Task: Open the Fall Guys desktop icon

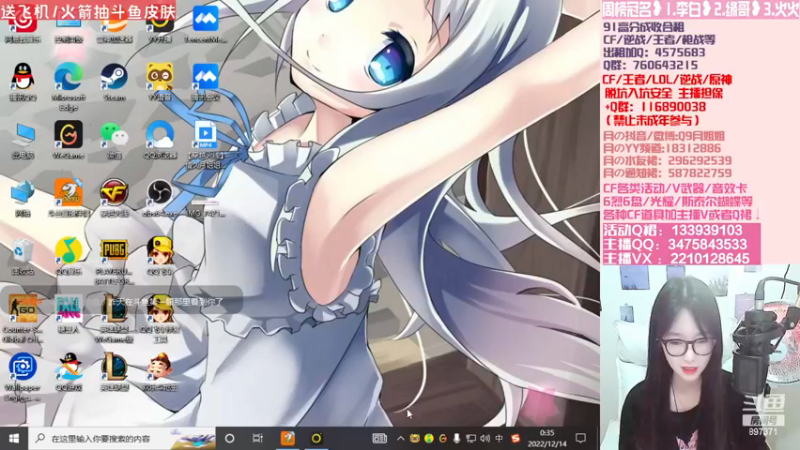Action: point(68,309)
